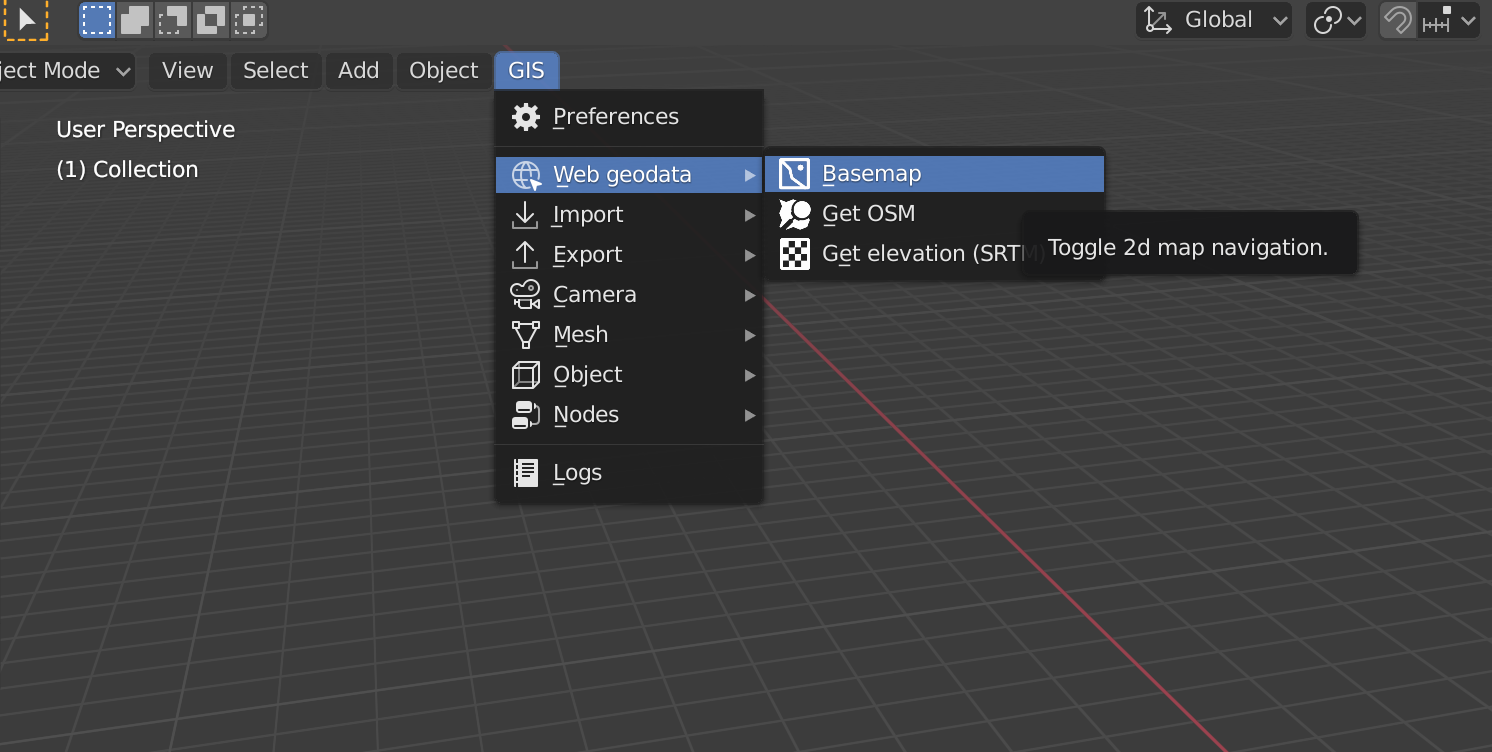Expand the Export submenu arrow

click(750, 255)
